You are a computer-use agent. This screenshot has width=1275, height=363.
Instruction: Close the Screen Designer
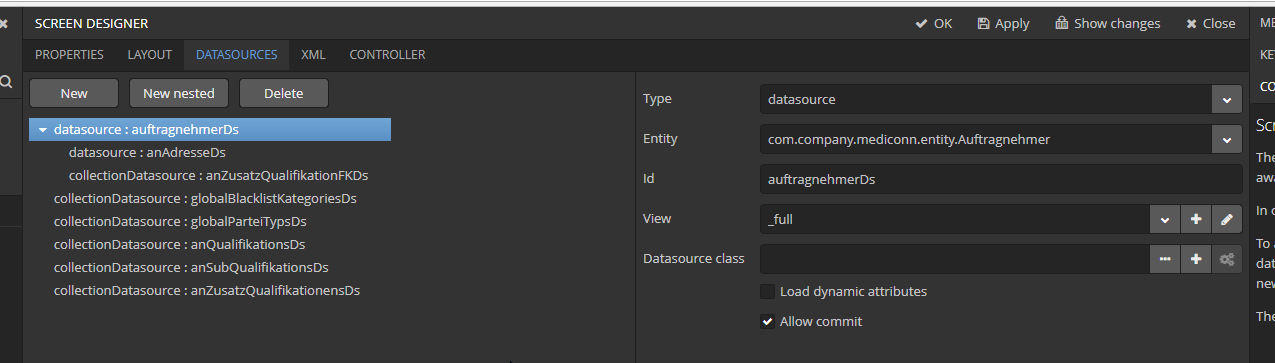1210,23
